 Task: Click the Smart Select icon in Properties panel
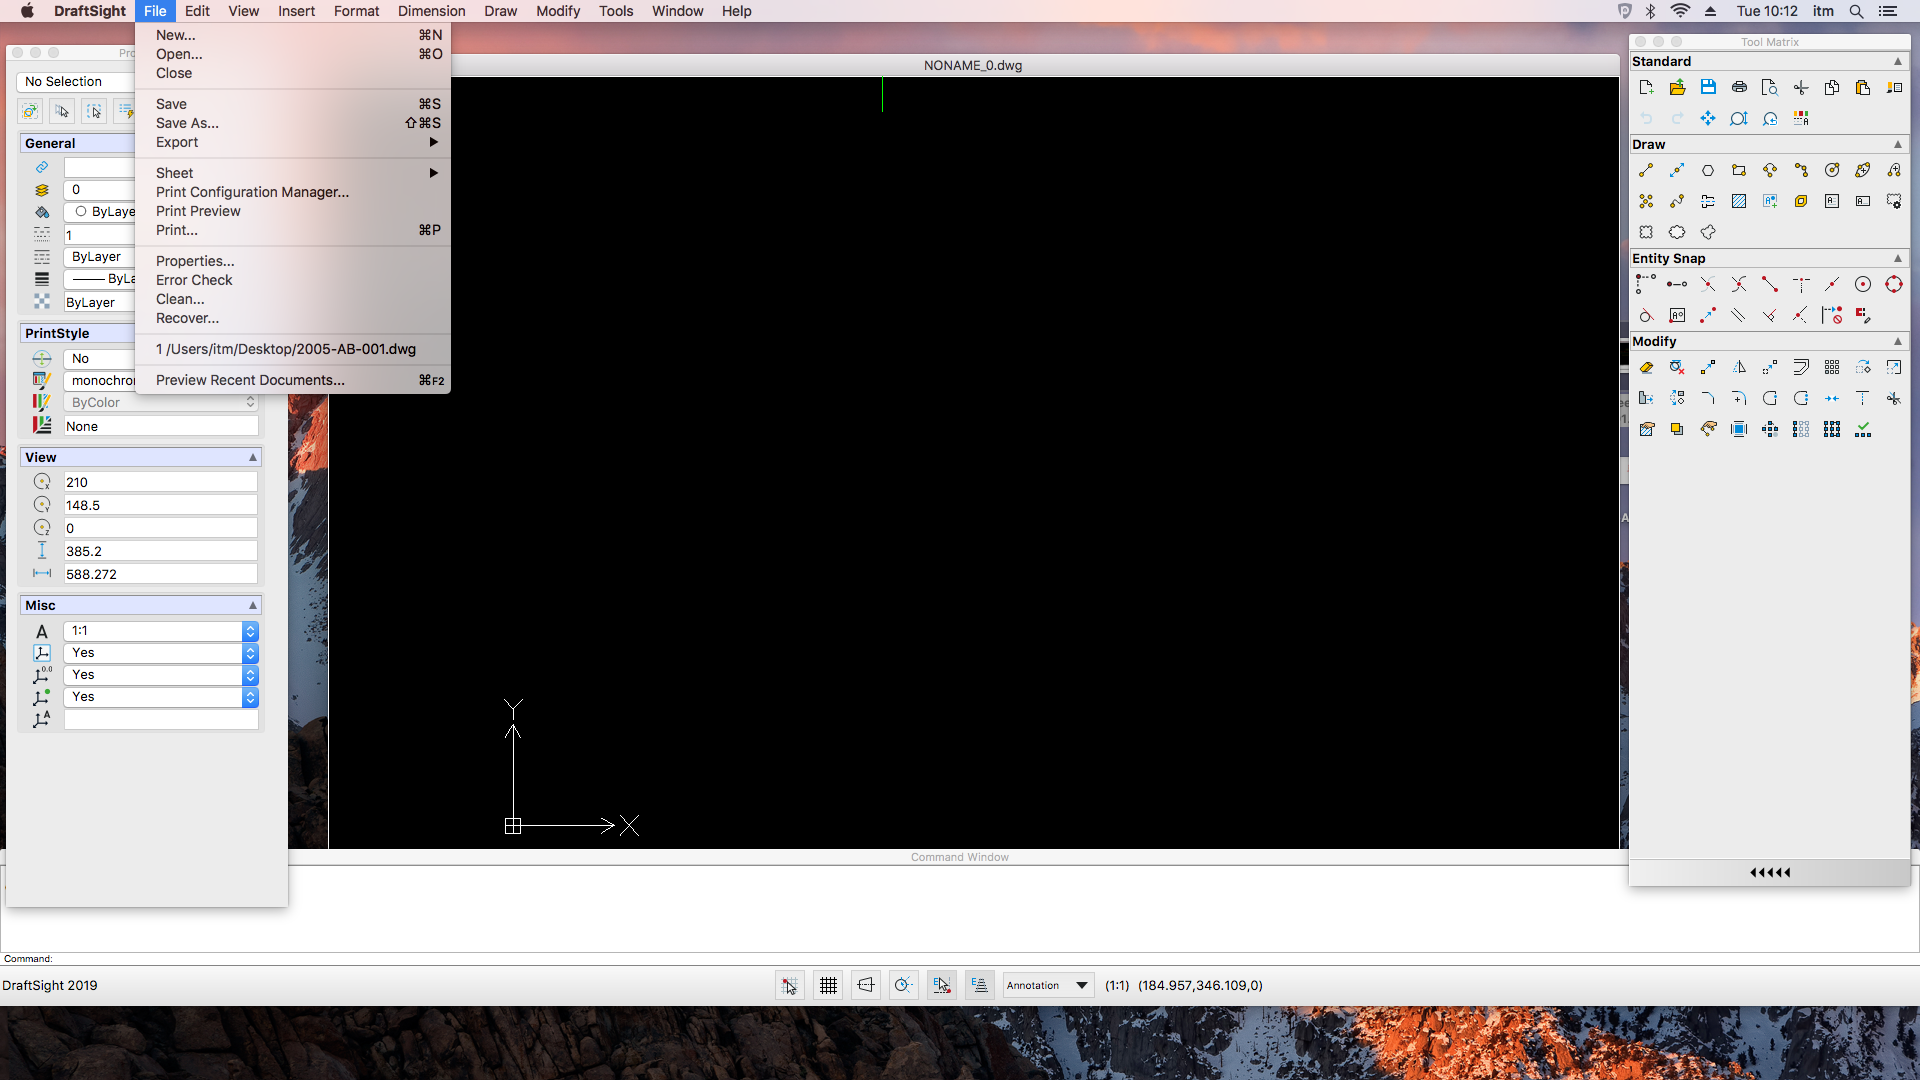click(125, 111)
